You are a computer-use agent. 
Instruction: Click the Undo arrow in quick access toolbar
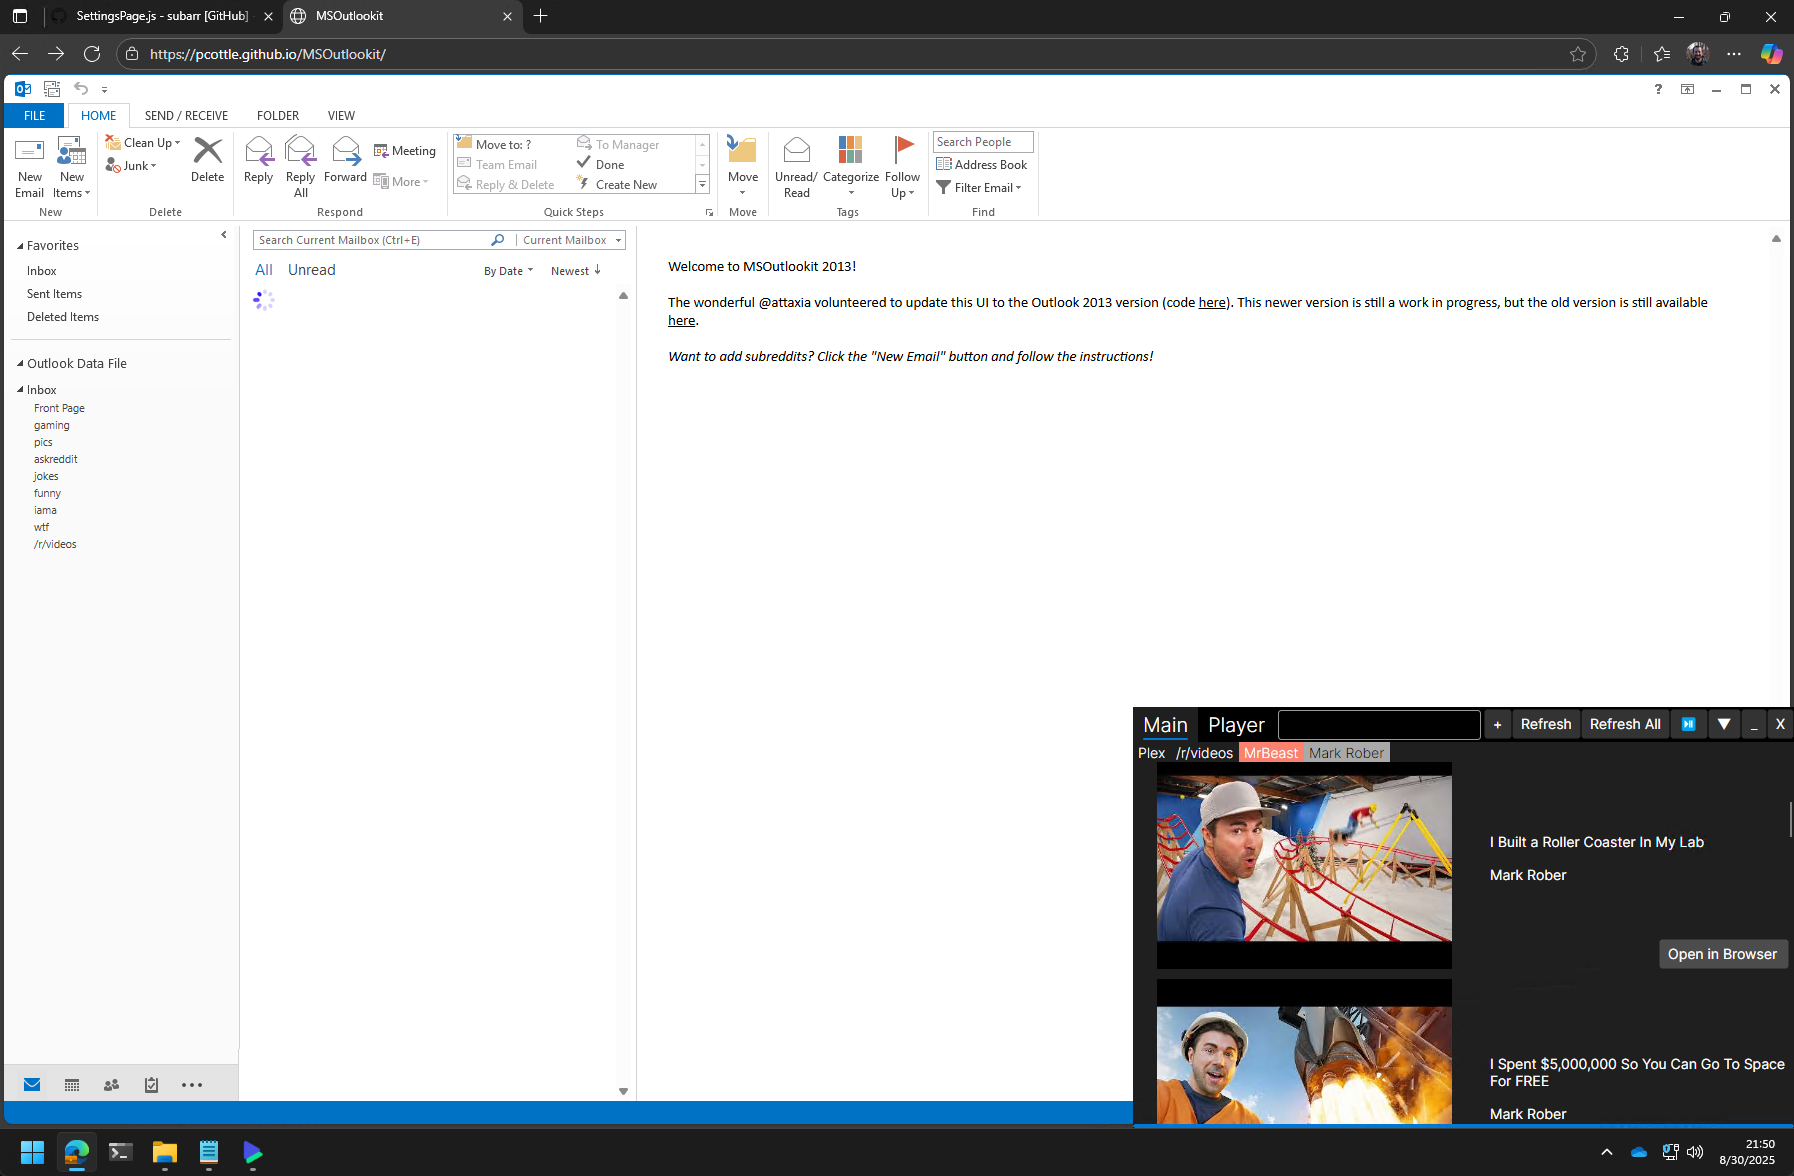point(81,89)
